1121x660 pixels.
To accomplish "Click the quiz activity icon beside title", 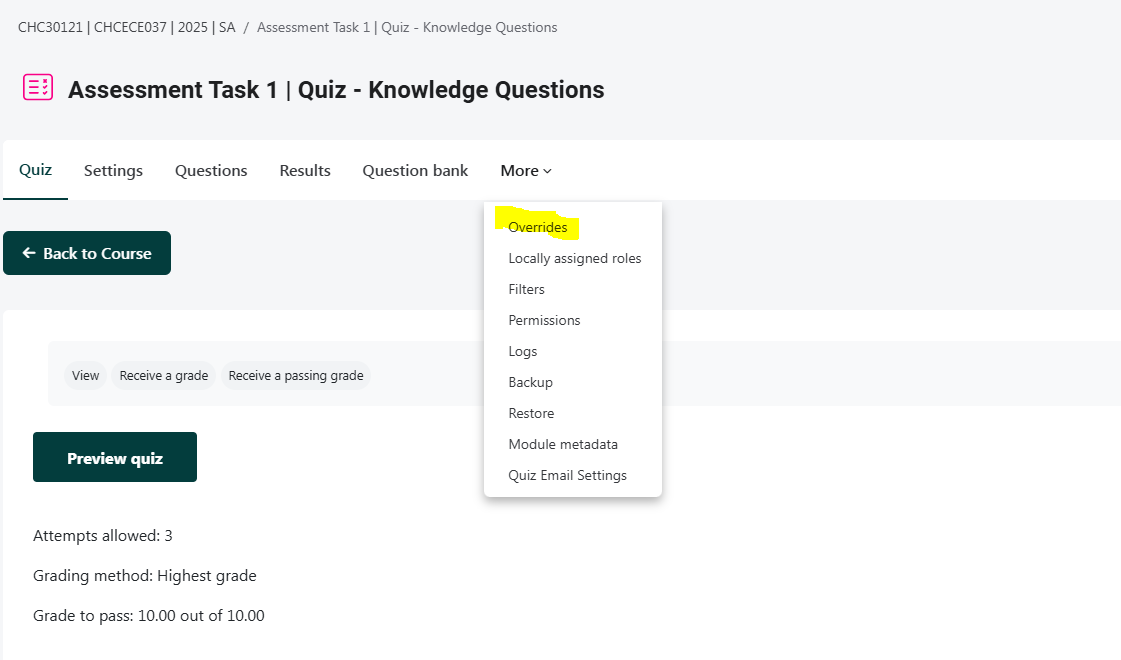I will [x=38, y=88].
